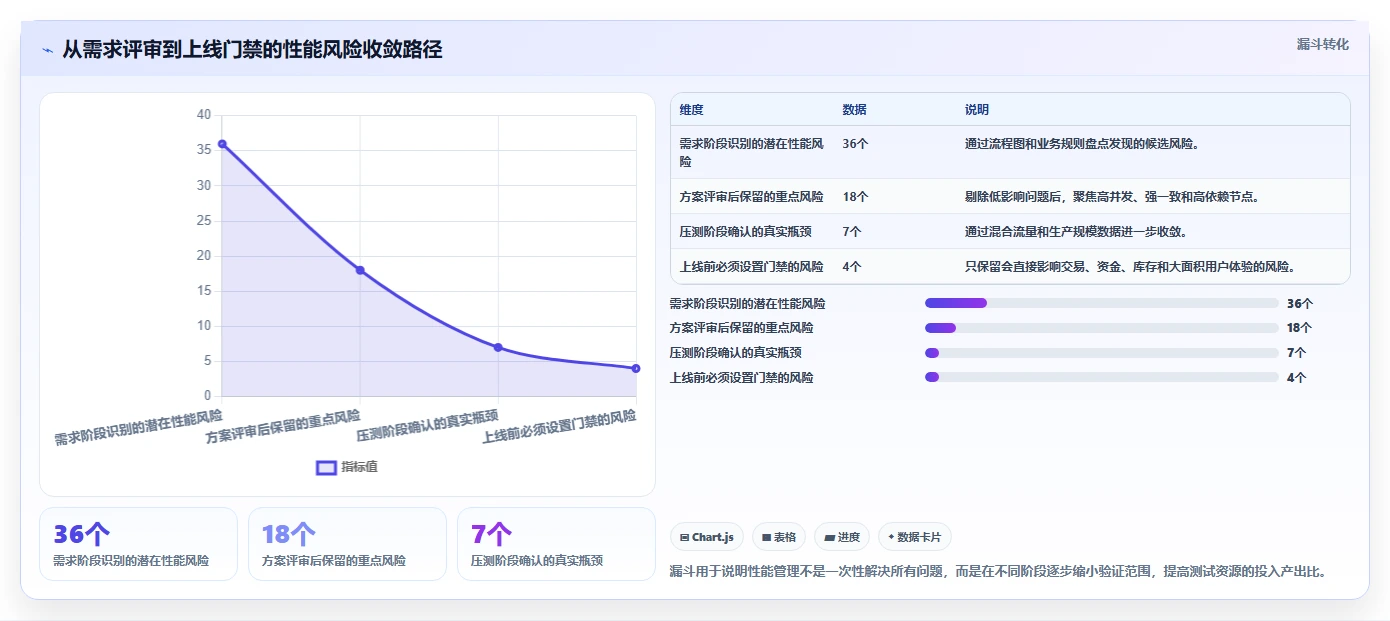1390x621 pixels.
Task: Click the 7个 cell in the table
Action: [852, 232]
